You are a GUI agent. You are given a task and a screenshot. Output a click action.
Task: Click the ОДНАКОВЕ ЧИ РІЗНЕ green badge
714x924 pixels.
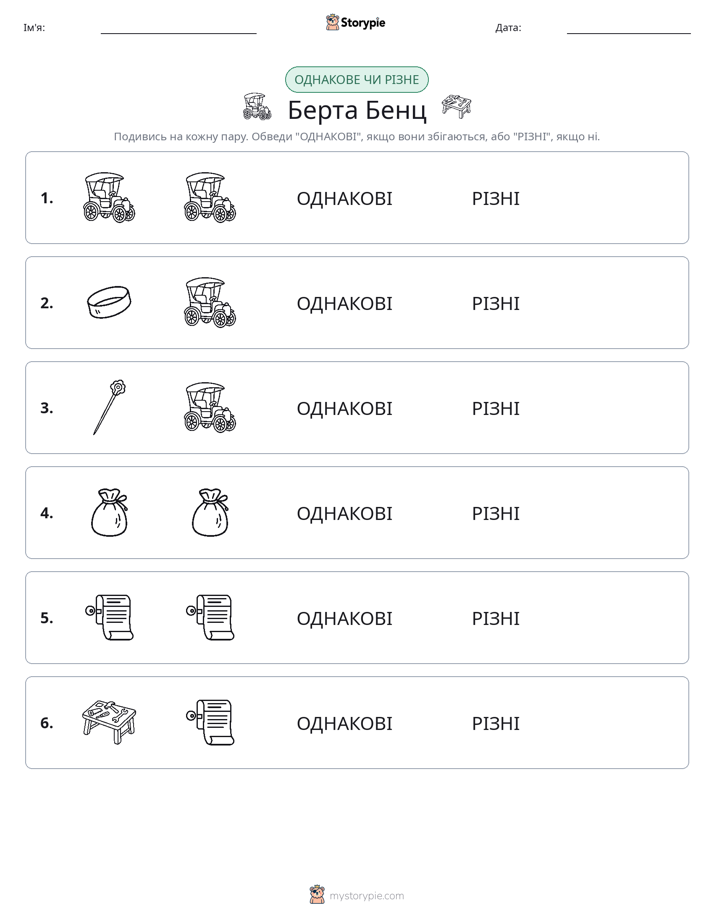356,80
